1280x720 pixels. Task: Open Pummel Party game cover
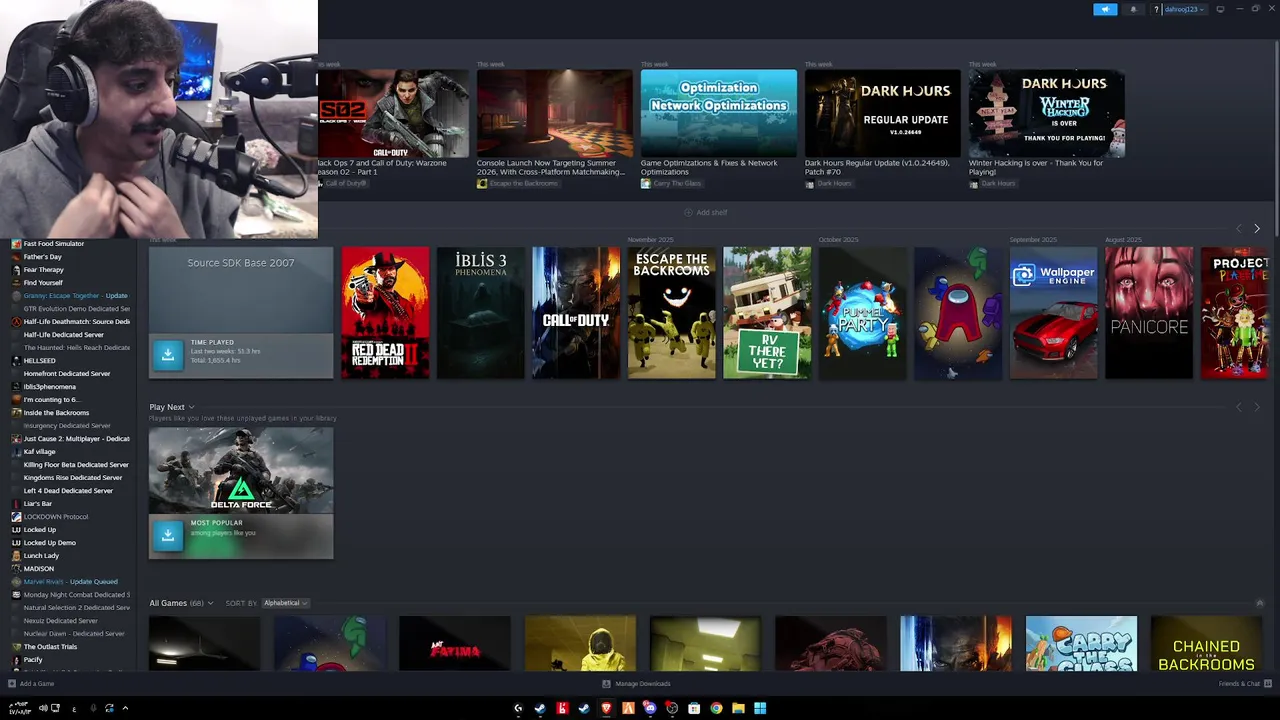point(862,313)
